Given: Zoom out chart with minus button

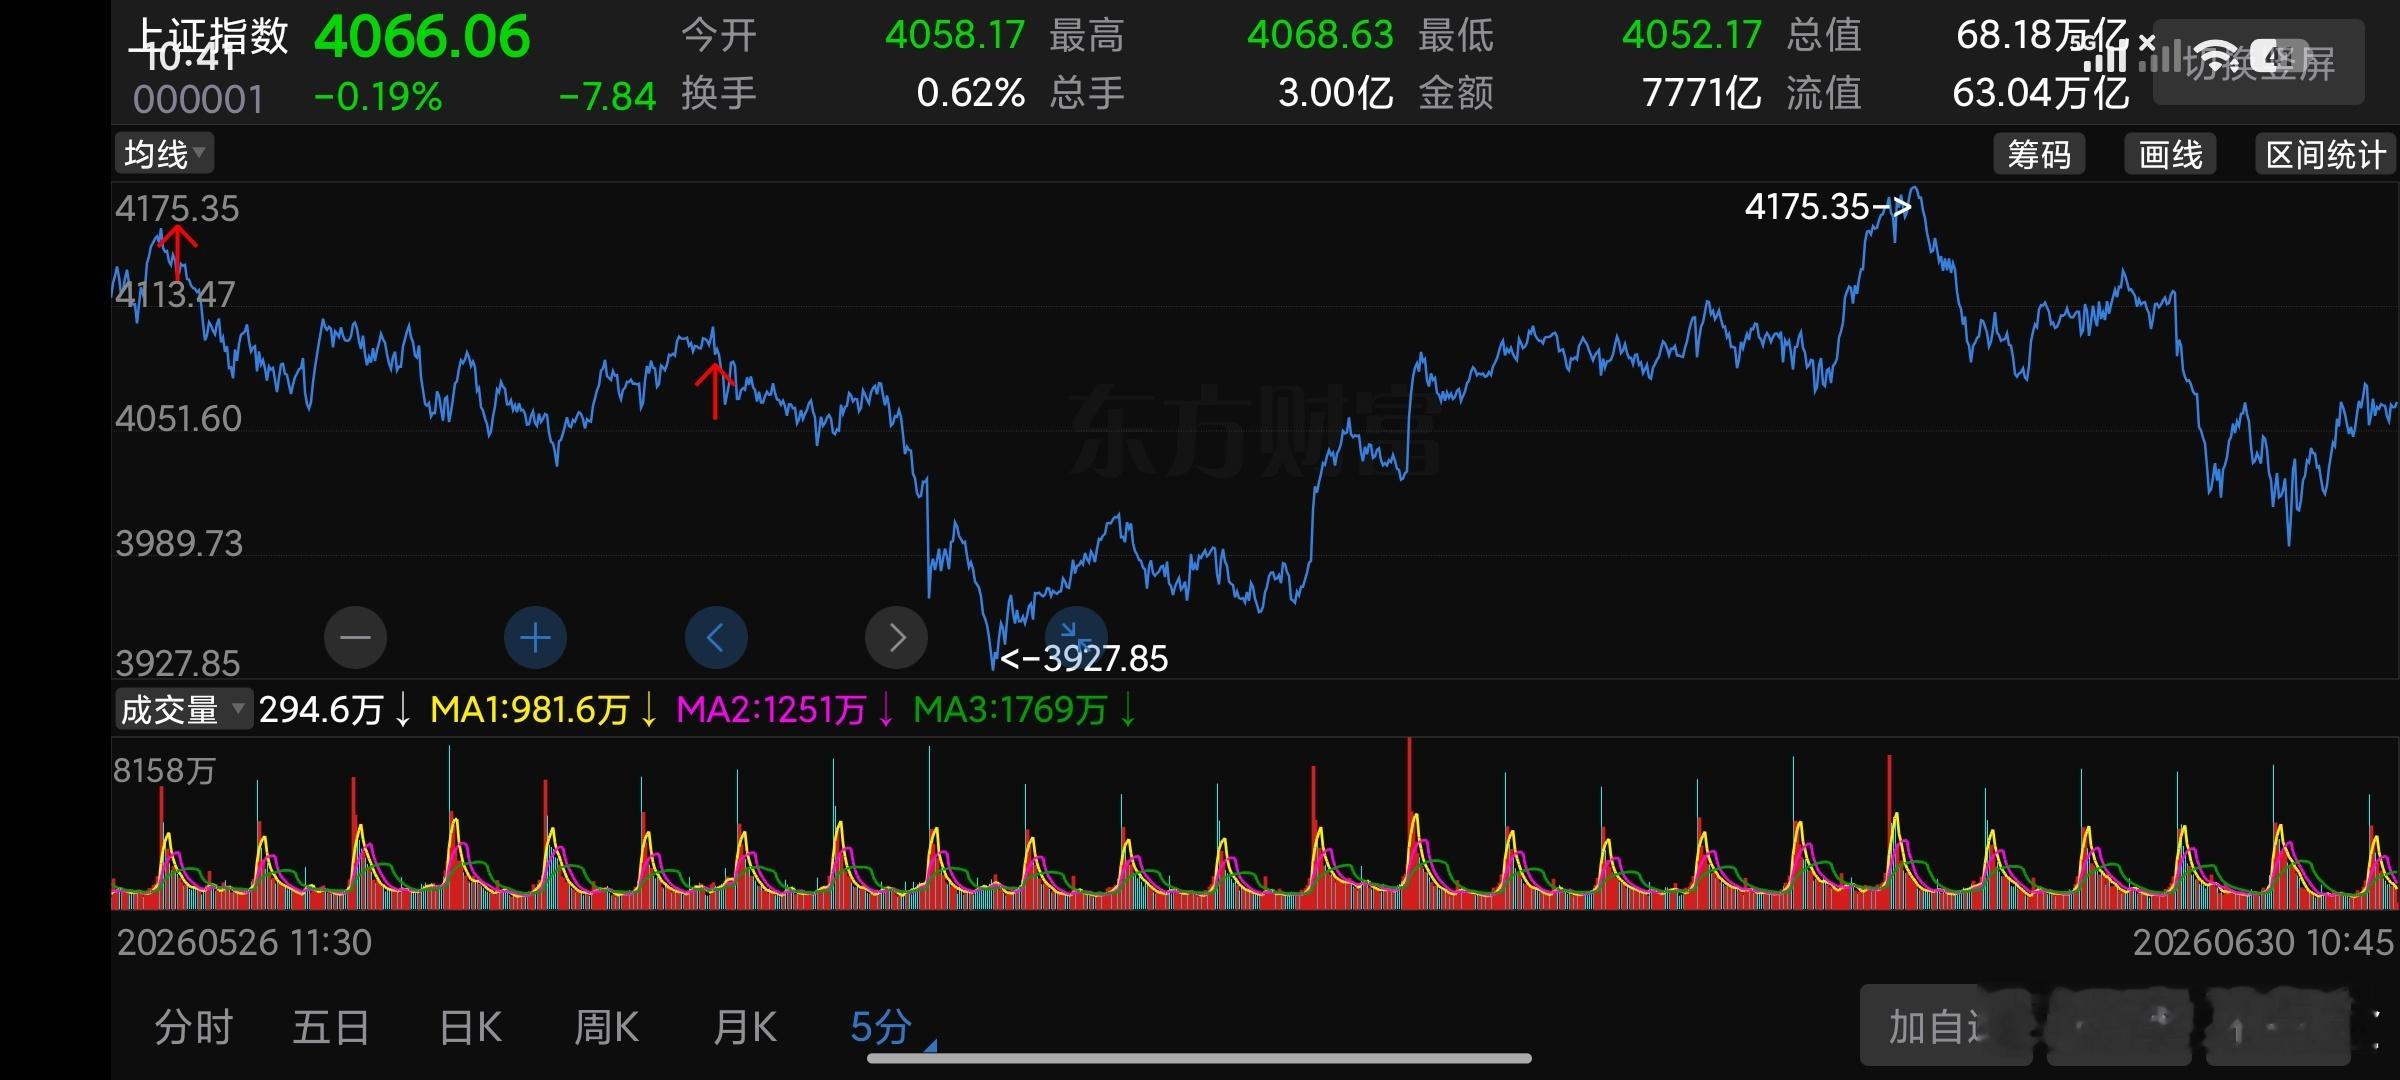Looking at the screenshot, I should coord(355,637).
